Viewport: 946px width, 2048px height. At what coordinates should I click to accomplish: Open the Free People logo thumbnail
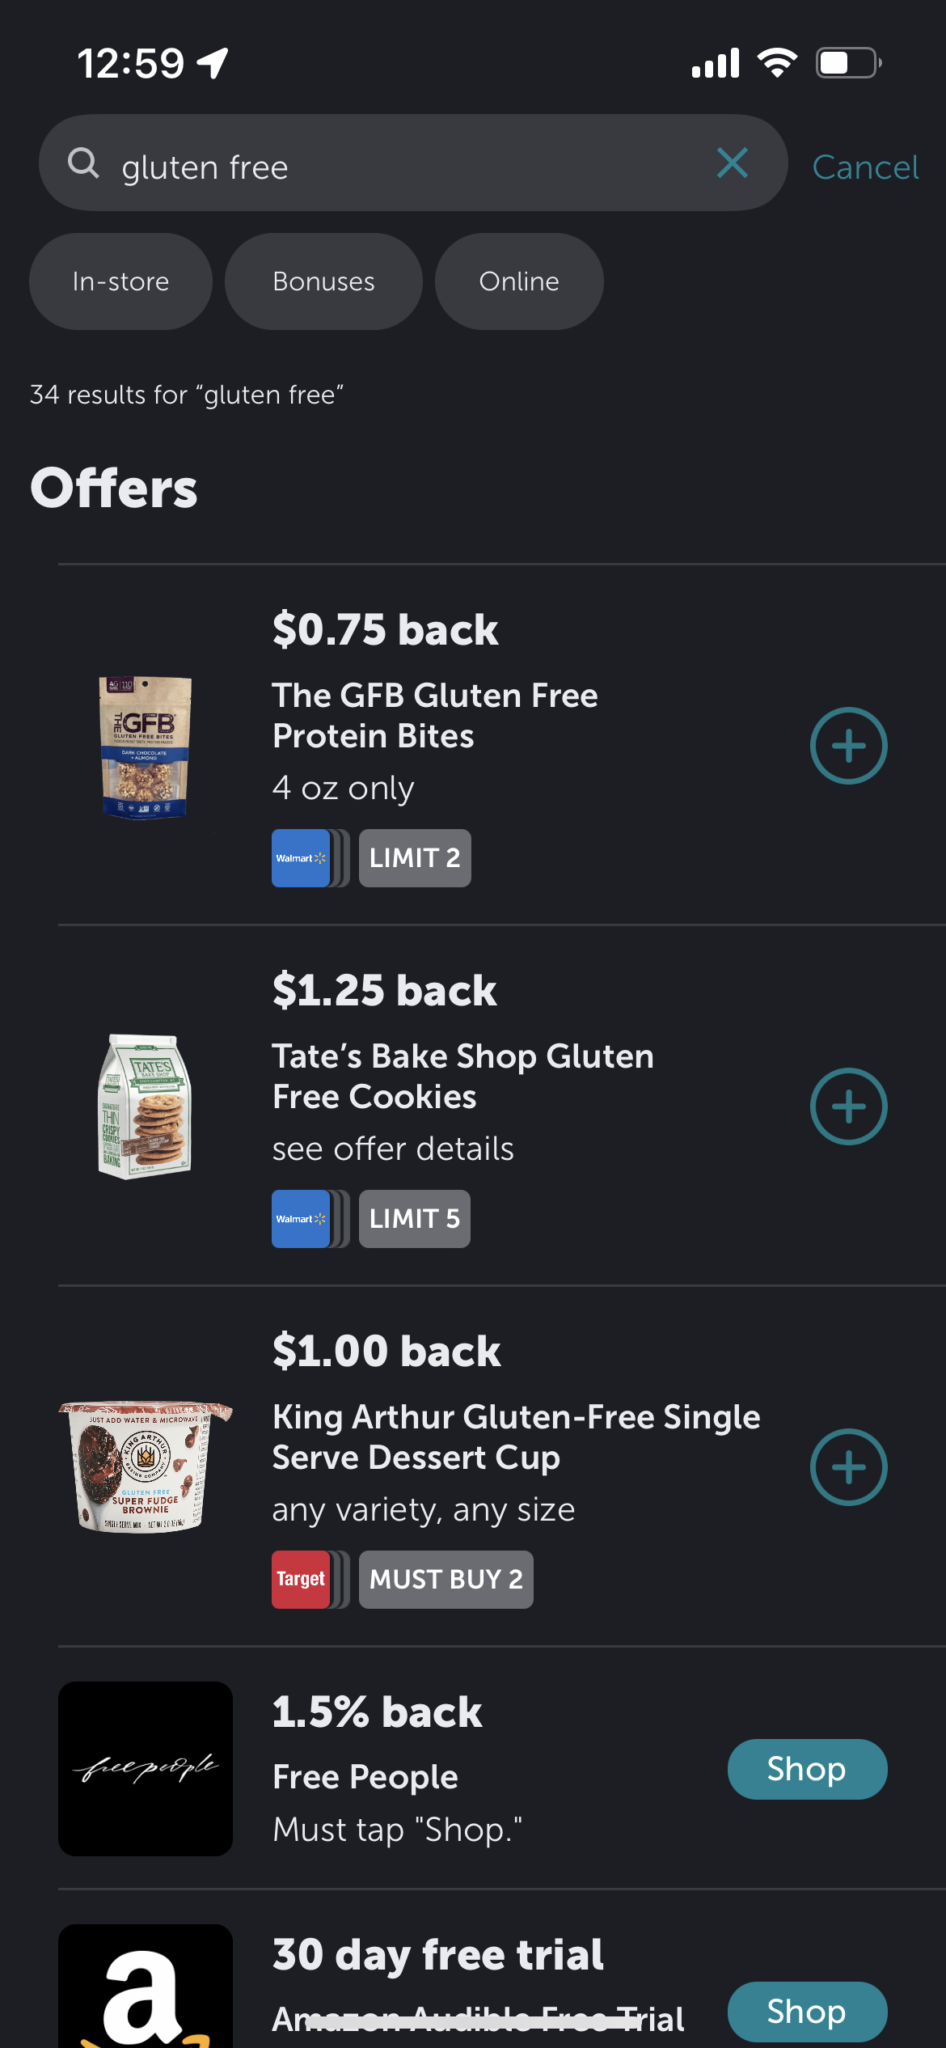tap(146, 1768)
